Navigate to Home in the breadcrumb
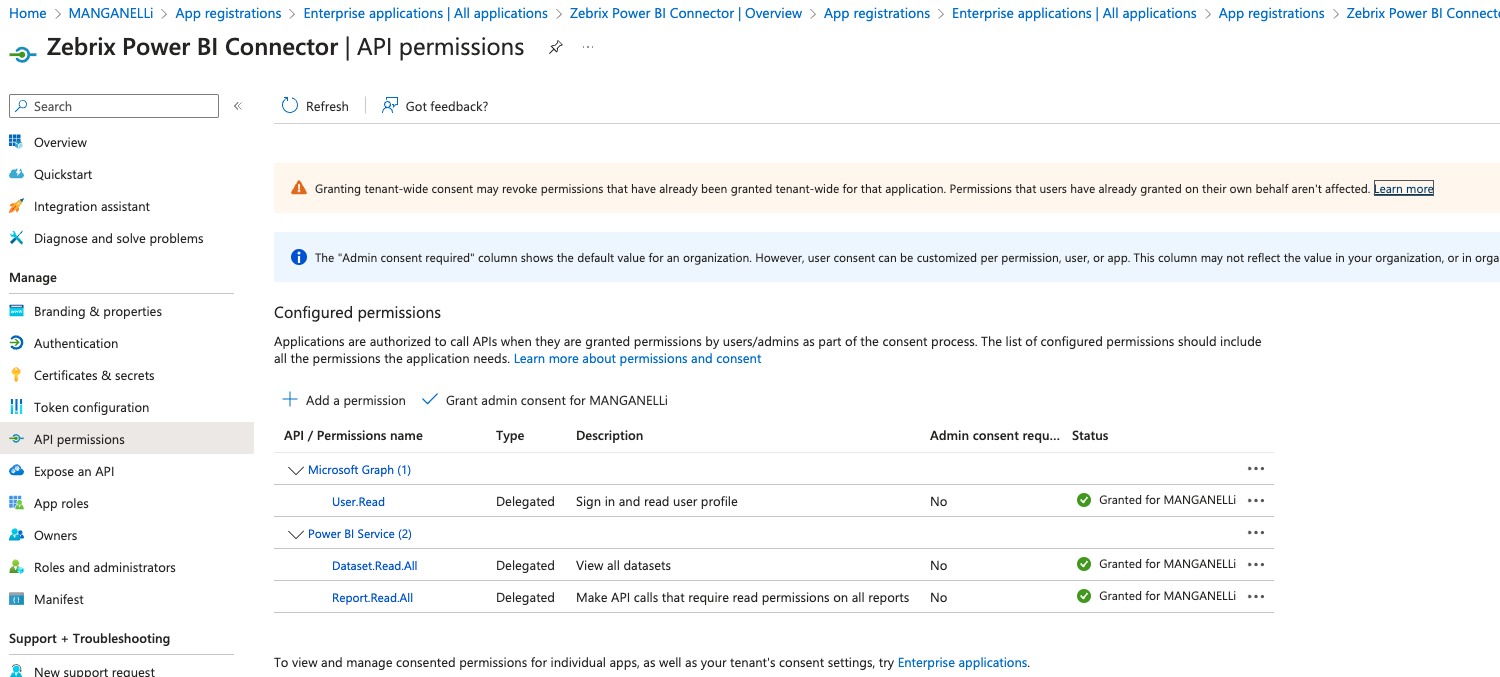Screen dimensions: 1500x677 point(27,13)
